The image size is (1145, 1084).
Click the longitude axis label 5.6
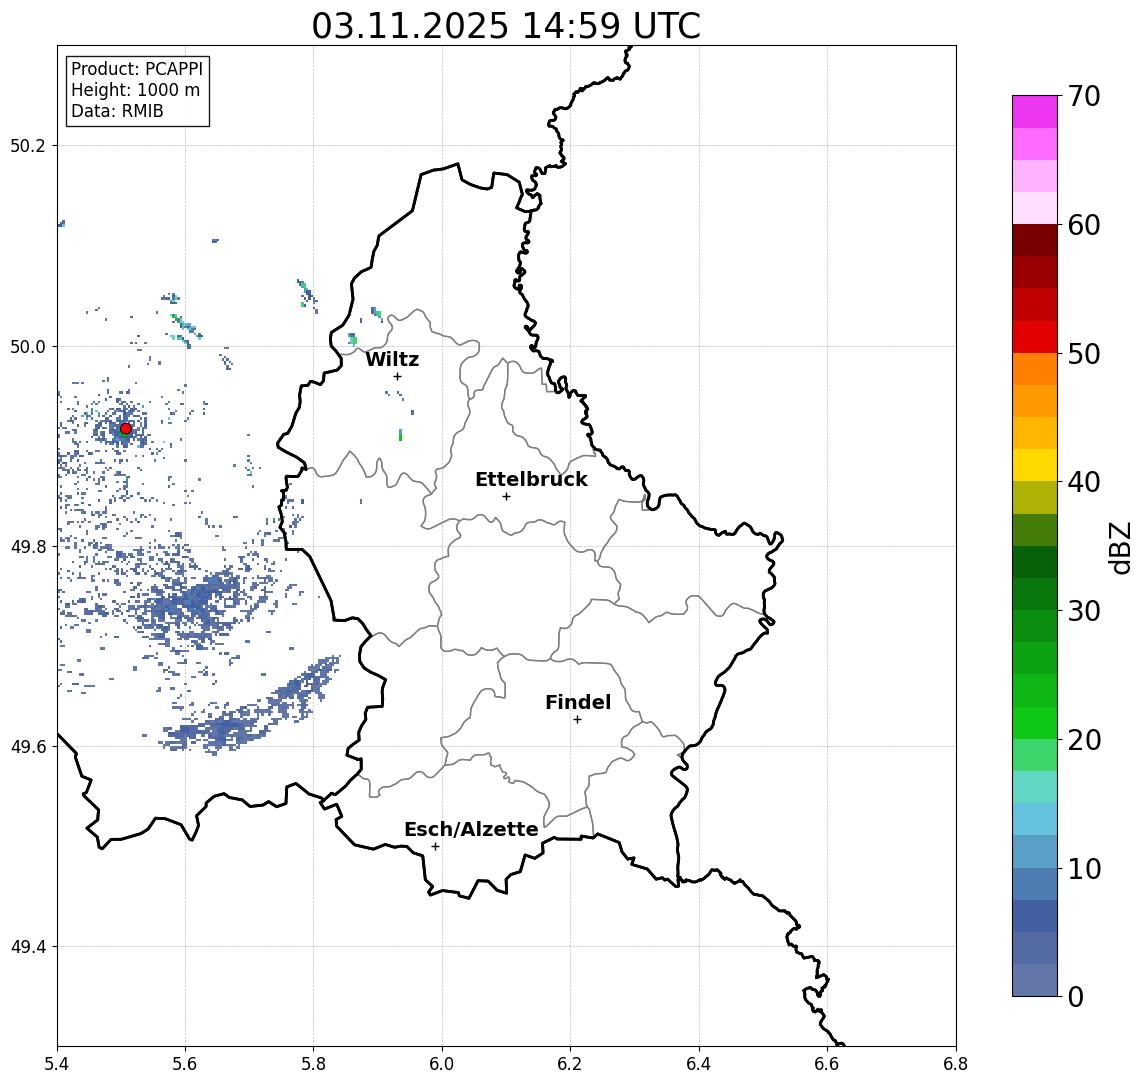click(185, 1064)
